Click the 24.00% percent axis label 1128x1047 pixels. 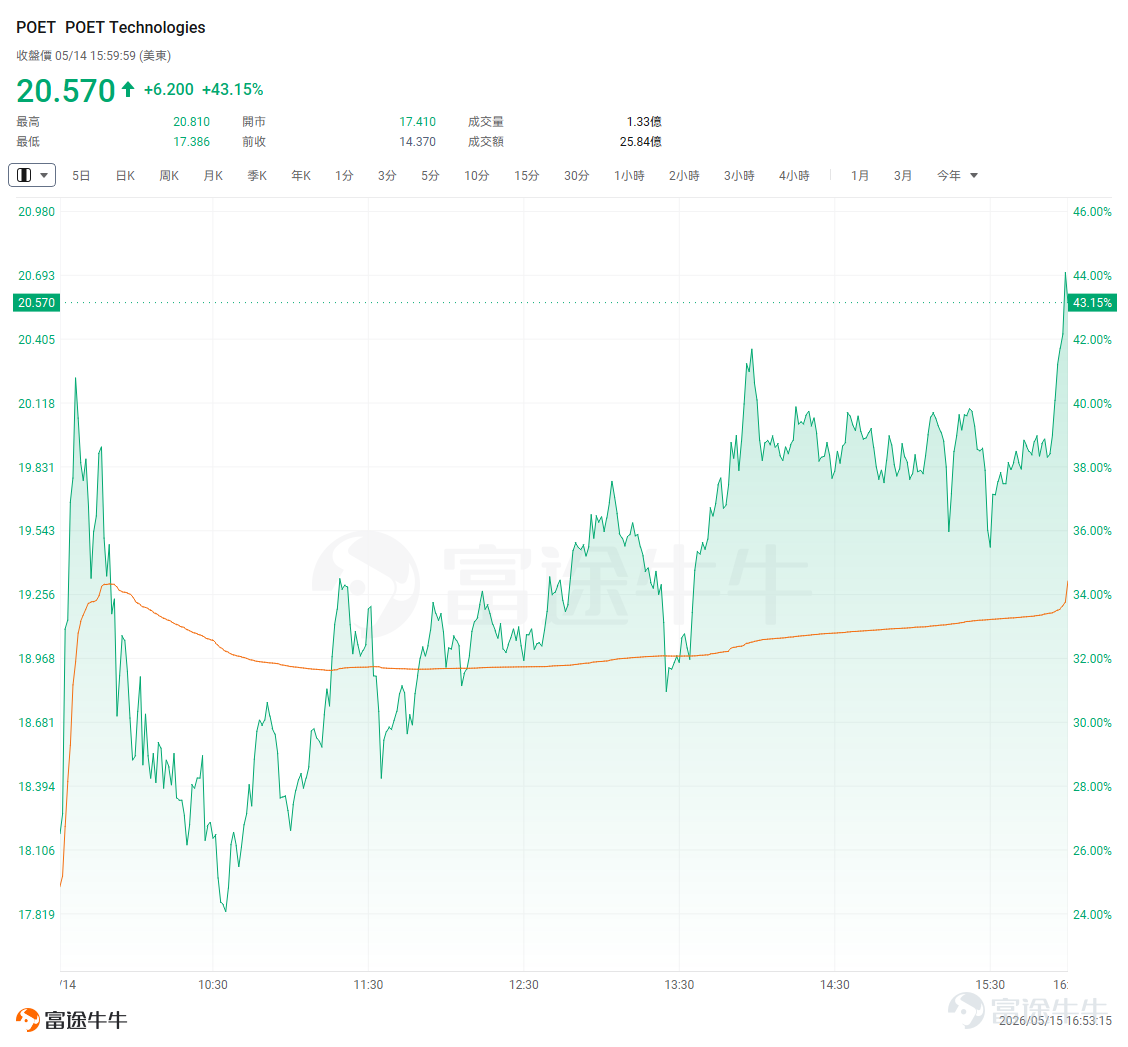pos(1092,915)
